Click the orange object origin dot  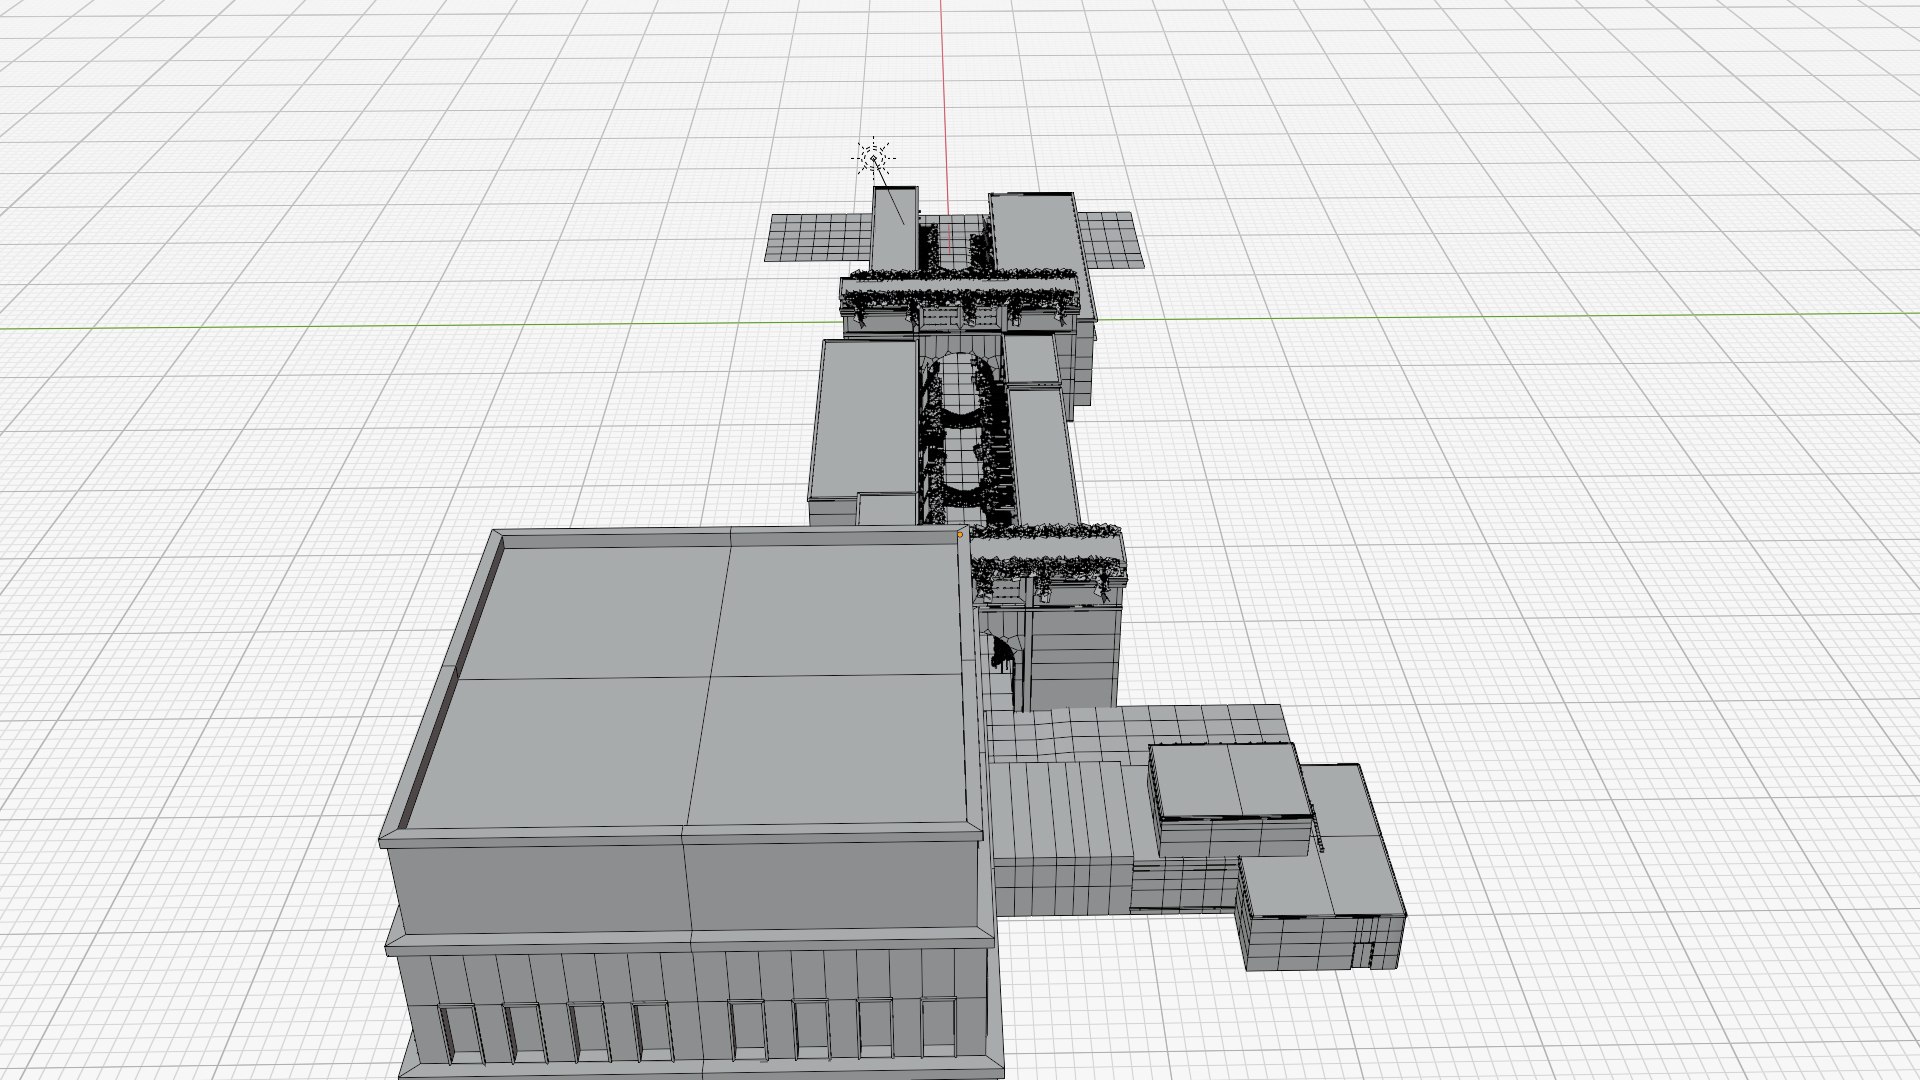[x=960, y=536]
